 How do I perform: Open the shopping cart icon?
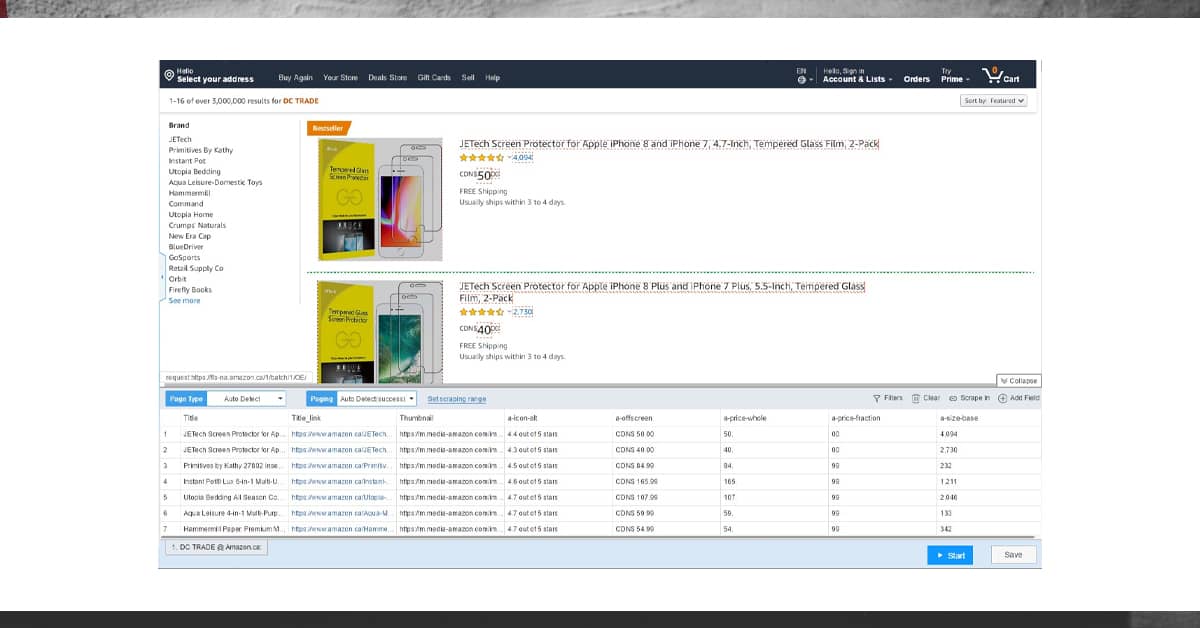[x=993, y=74]
